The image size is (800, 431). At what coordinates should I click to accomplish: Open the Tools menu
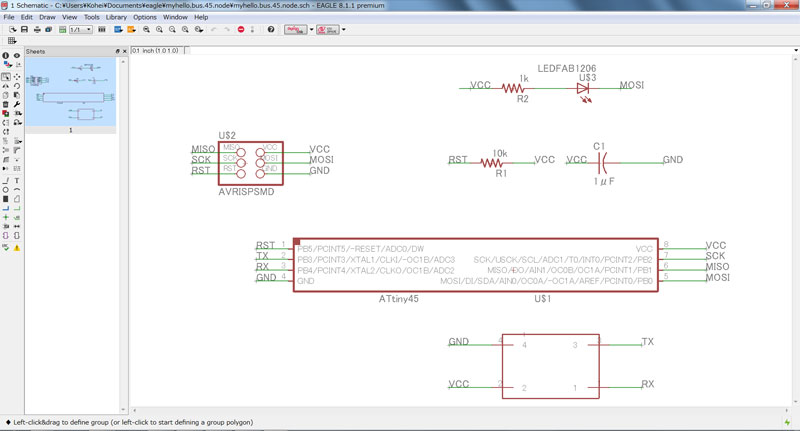pos(92,17)
